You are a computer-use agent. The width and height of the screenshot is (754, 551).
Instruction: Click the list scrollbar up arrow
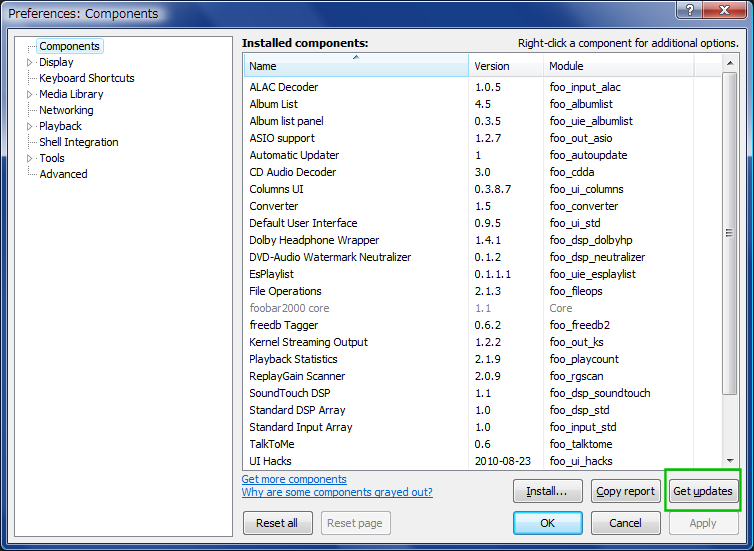730,63
